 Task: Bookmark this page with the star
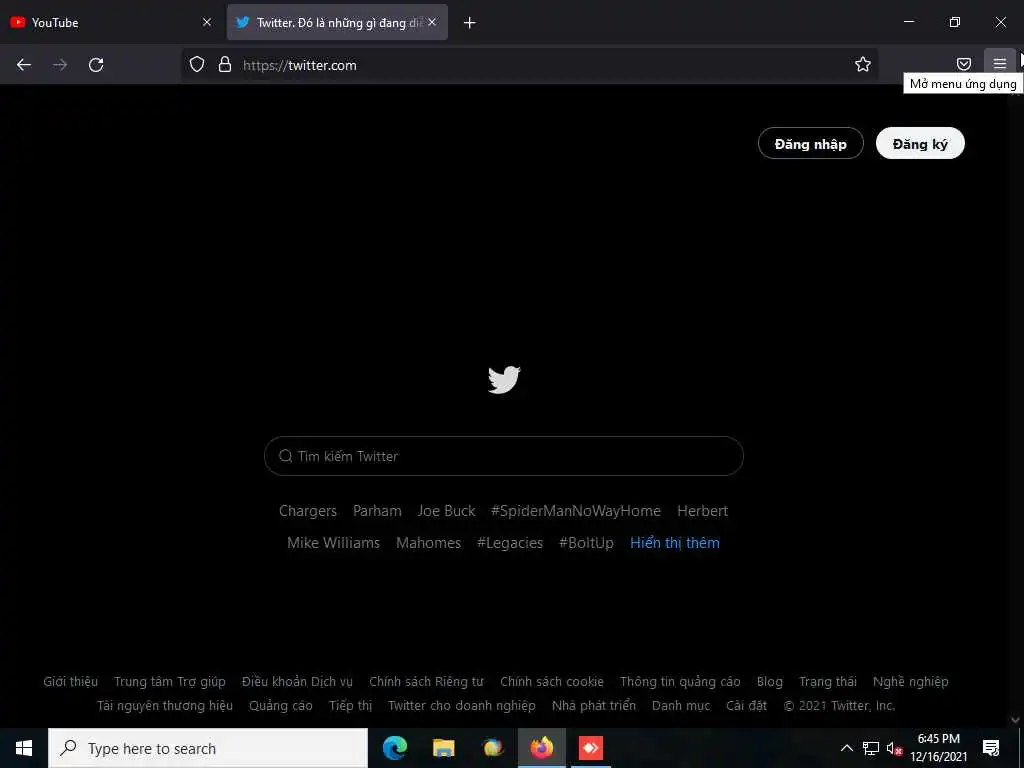(863, 64)
